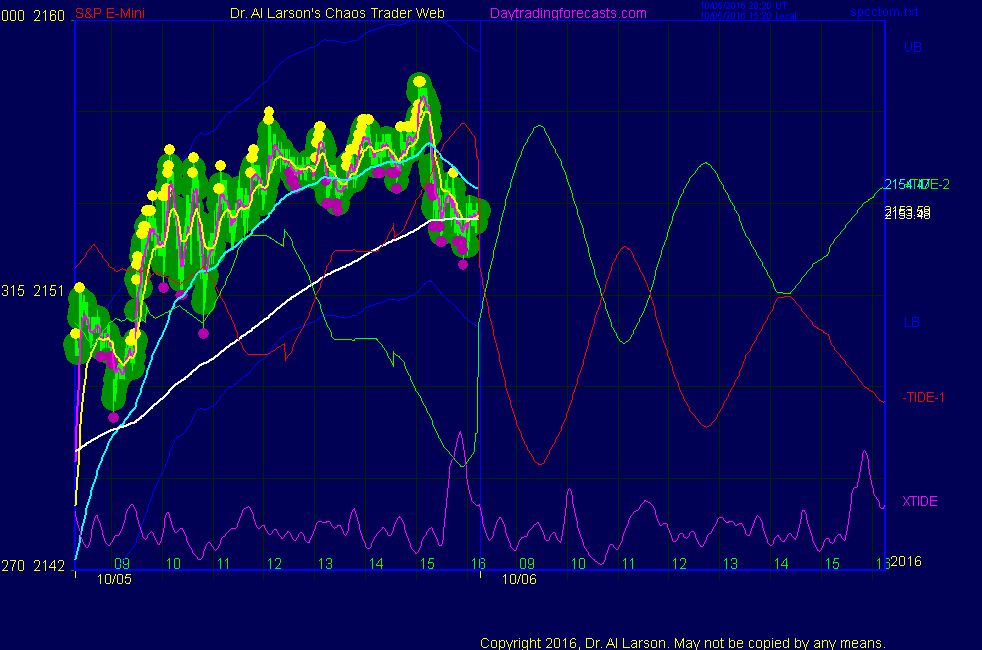Open Daytradingforecasts.com link text
The width and height of the screenshot is (982, 650).
pyautogui.click(x=568, y=13)
